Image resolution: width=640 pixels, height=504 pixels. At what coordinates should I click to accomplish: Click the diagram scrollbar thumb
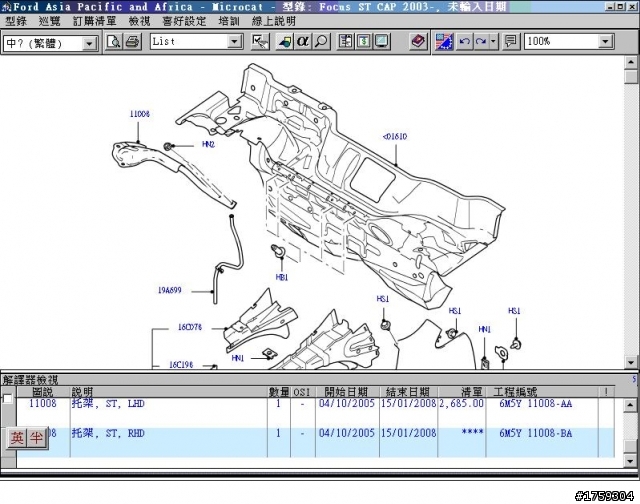click(631, 76)
